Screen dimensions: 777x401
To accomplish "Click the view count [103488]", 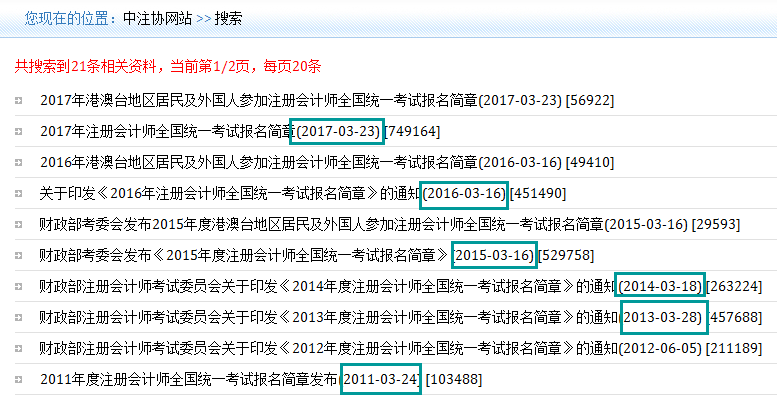I will click(x=454, y=380).
